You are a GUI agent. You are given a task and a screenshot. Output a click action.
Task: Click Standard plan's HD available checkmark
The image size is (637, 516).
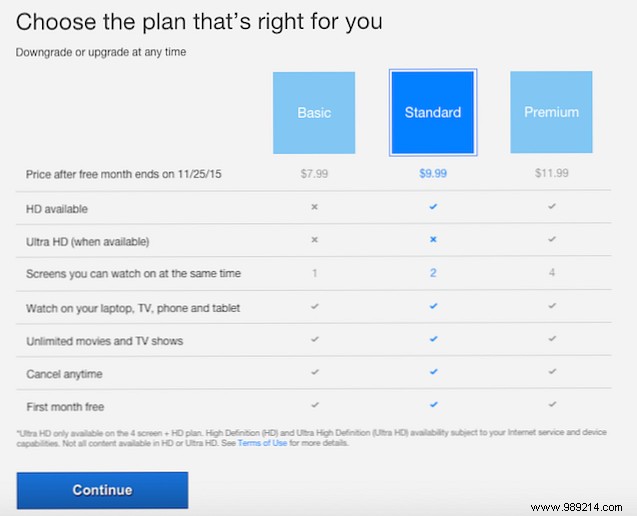pyautogui.click(x=432, y=207)
